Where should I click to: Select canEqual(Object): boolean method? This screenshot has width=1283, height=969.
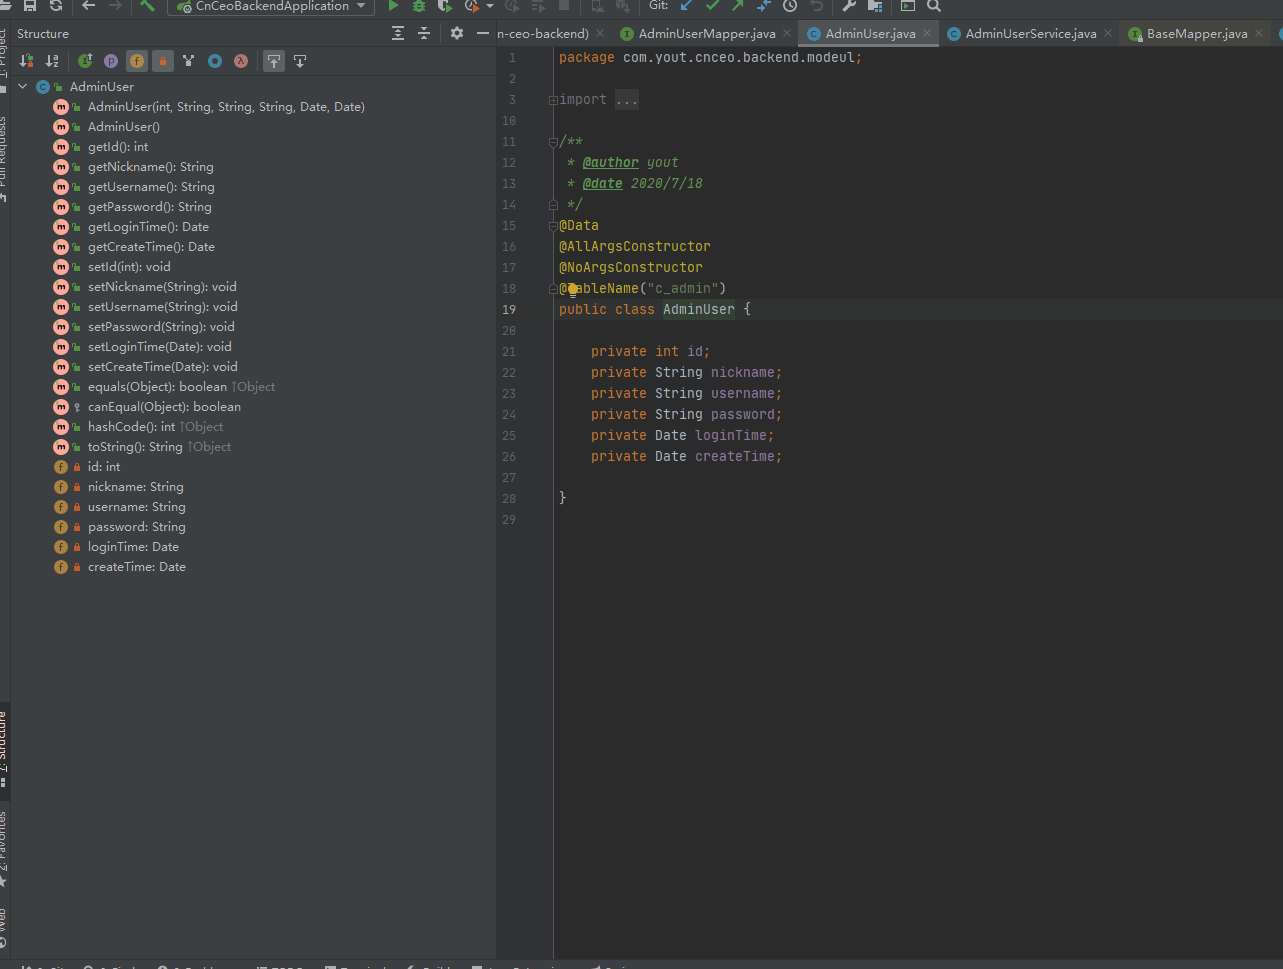pyautogui.click(x=164, y=407)
